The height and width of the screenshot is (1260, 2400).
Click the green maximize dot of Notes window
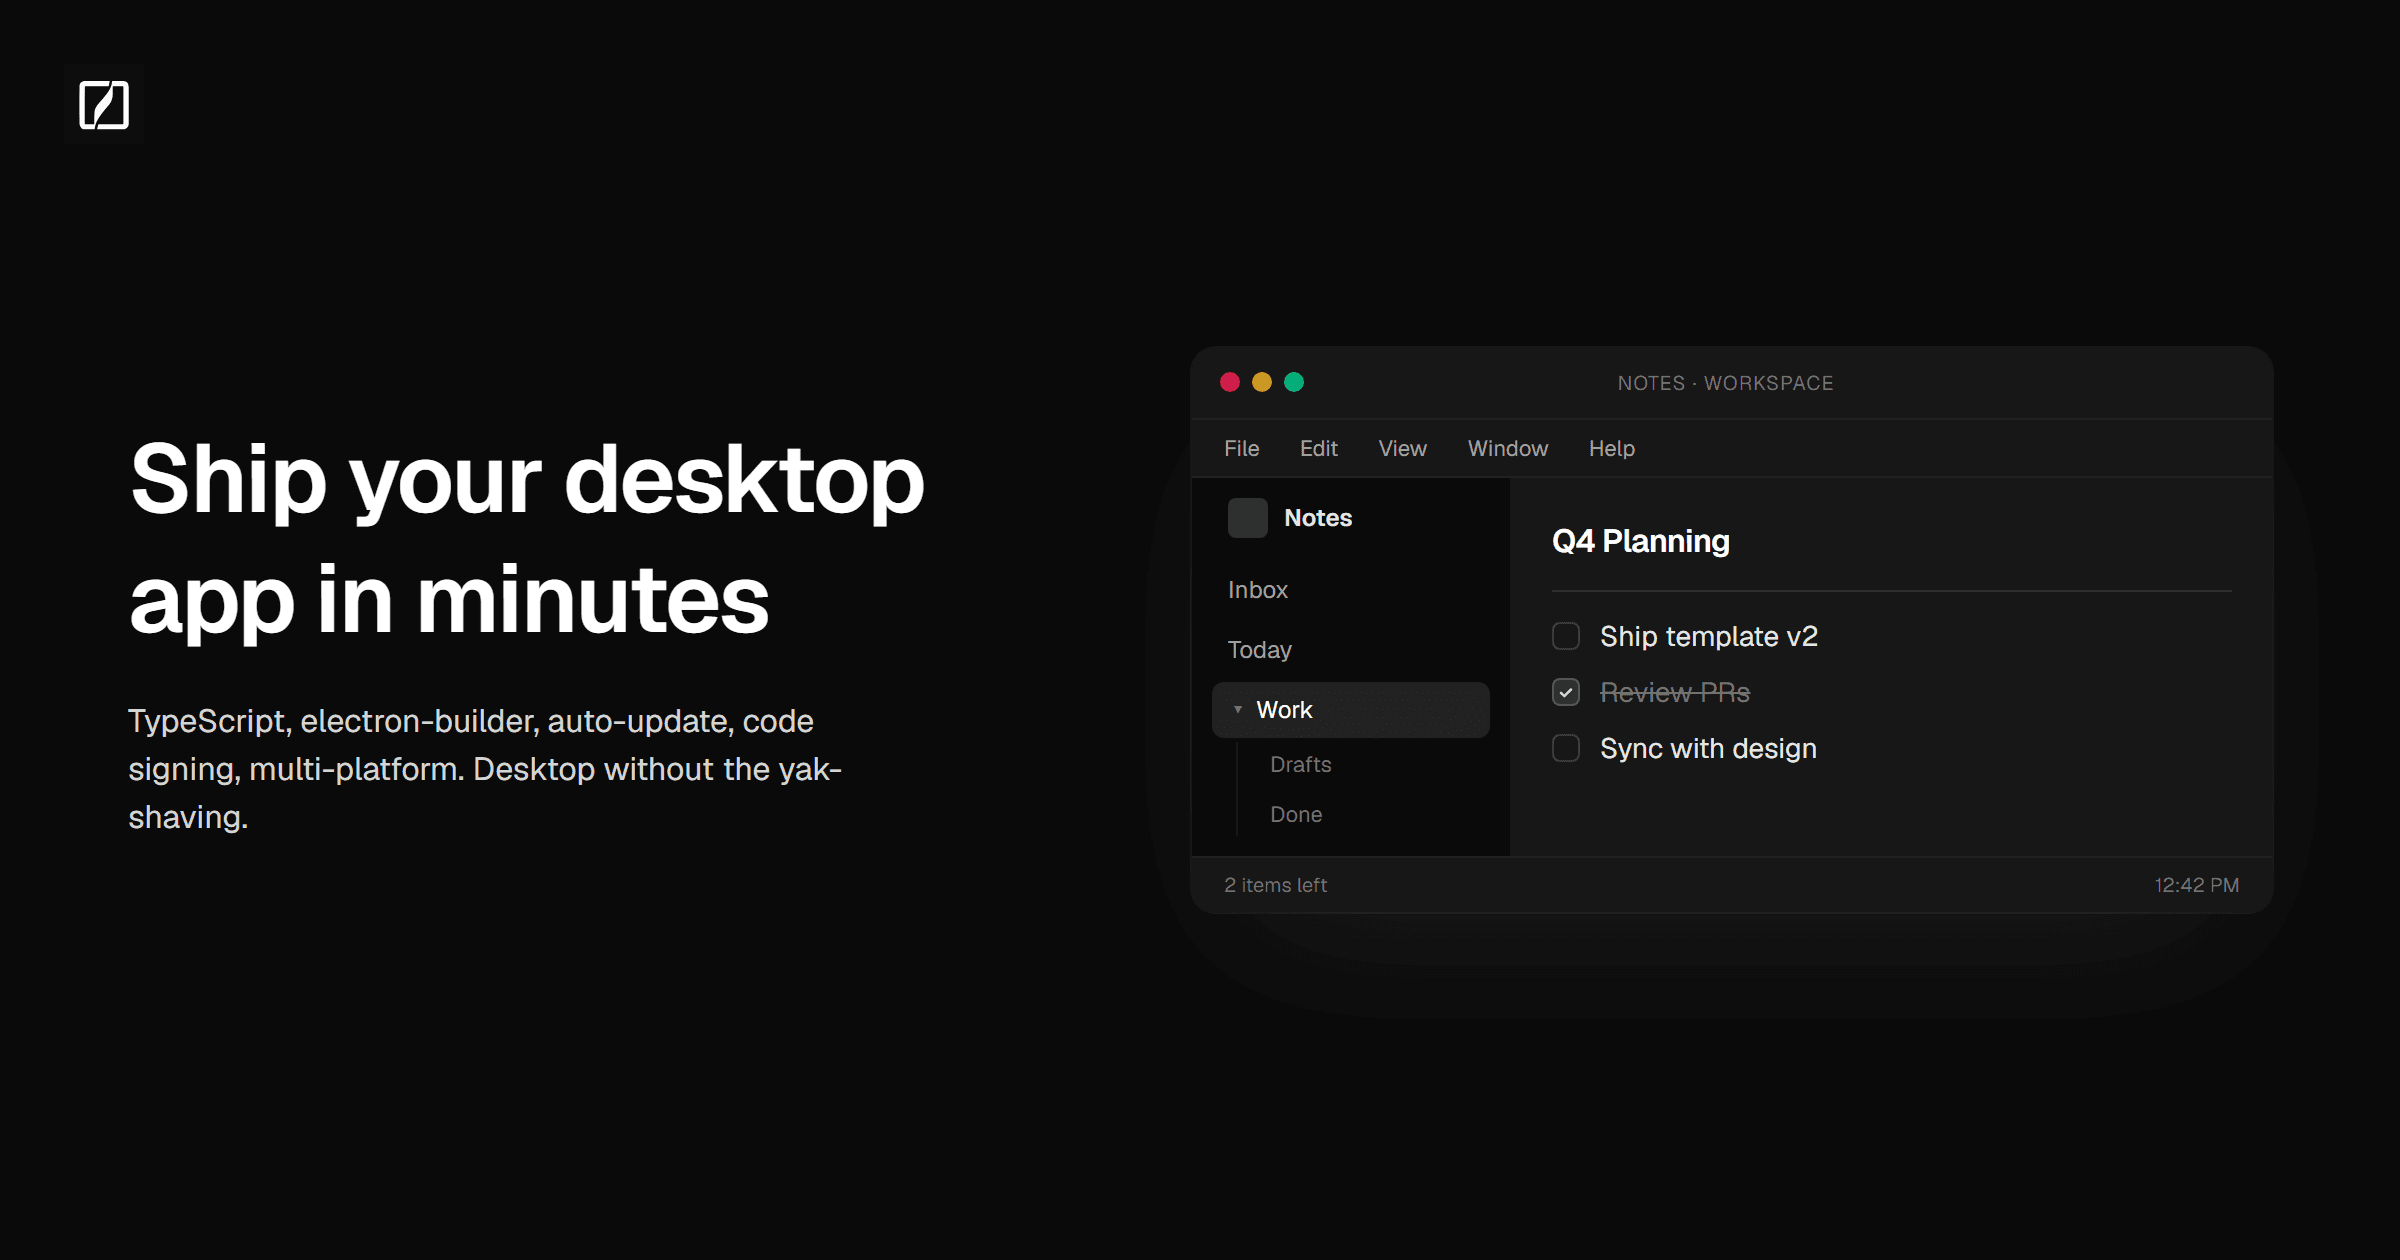1294,382
